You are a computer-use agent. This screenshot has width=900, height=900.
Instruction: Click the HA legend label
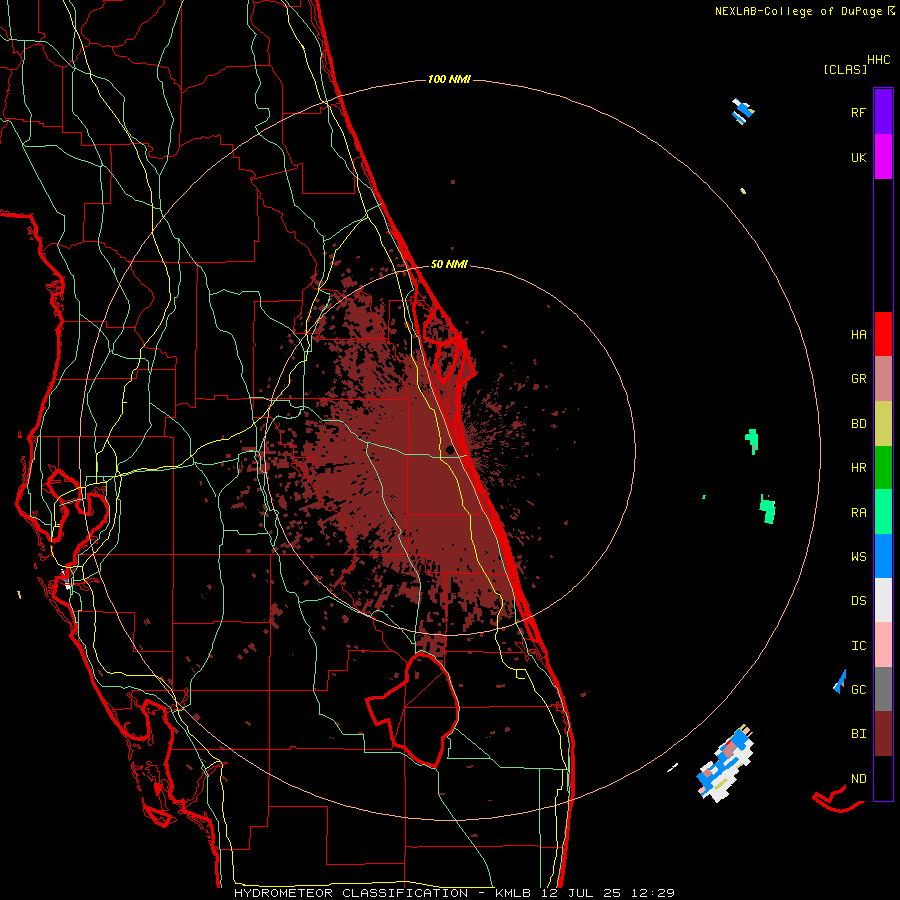point(858,335)
